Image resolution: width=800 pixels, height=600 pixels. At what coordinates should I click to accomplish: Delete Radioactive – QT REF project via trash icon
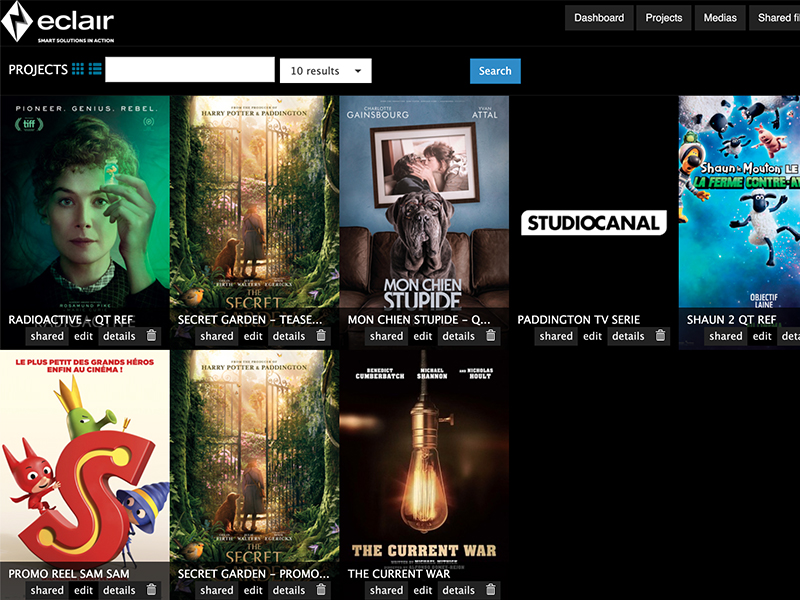click(x=152, y=336)
